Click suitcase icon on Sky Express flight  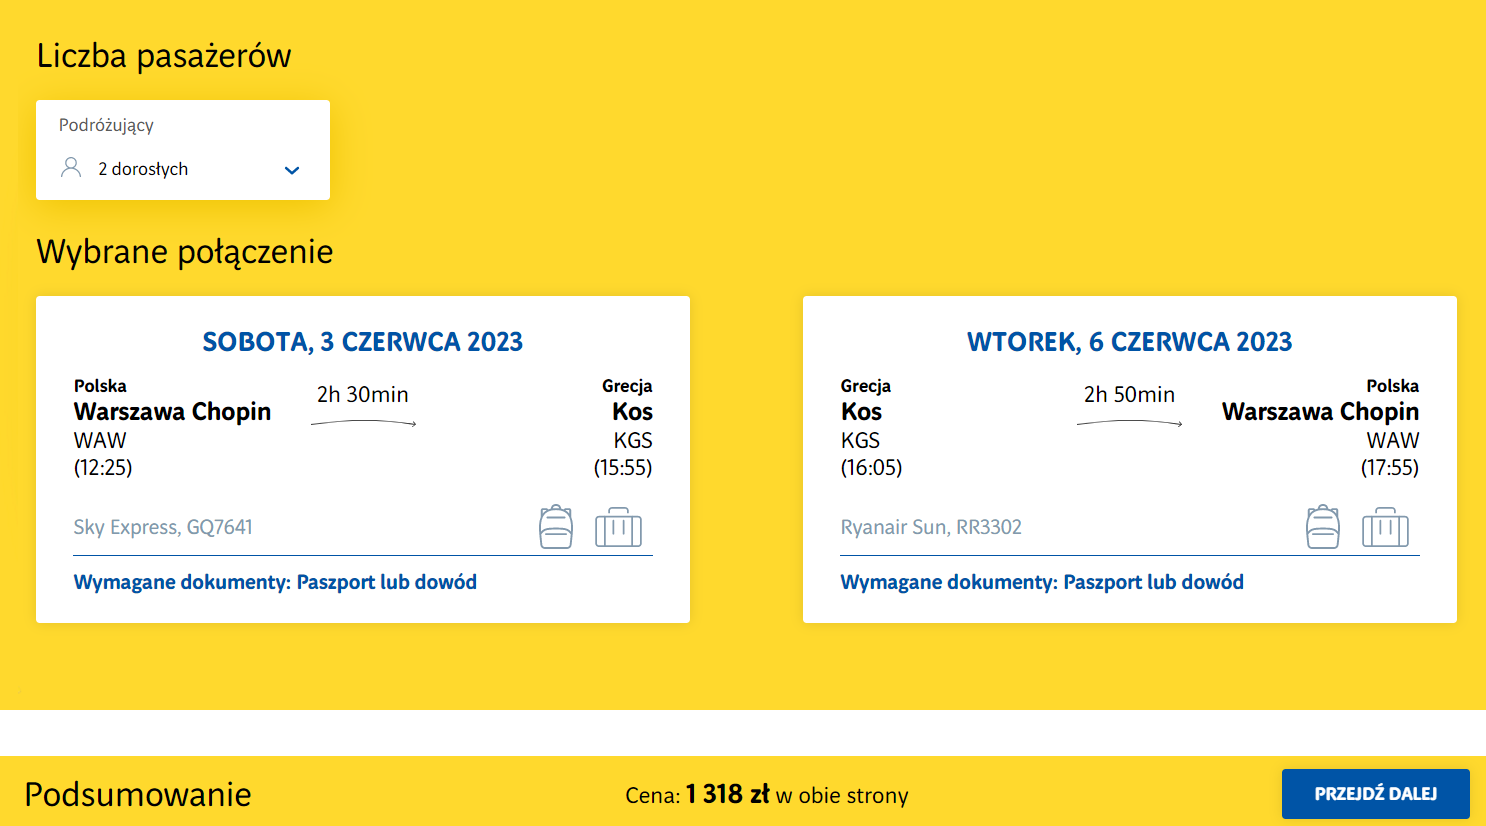[x=618, y=527]
